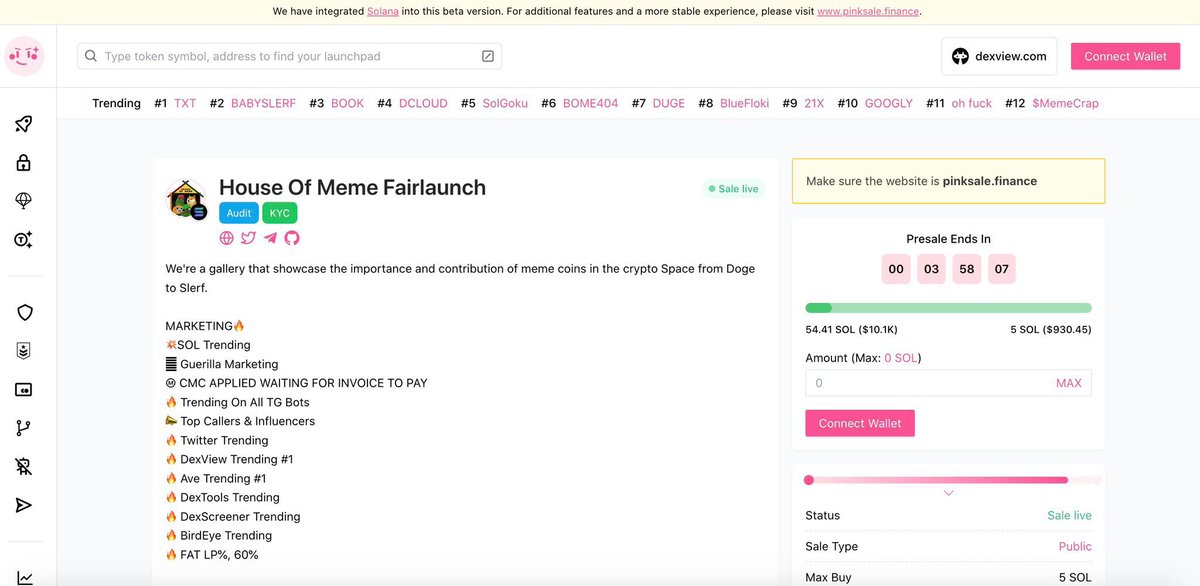Open trending token BOOK
The image size is (1200, 586).
[347, 103]
